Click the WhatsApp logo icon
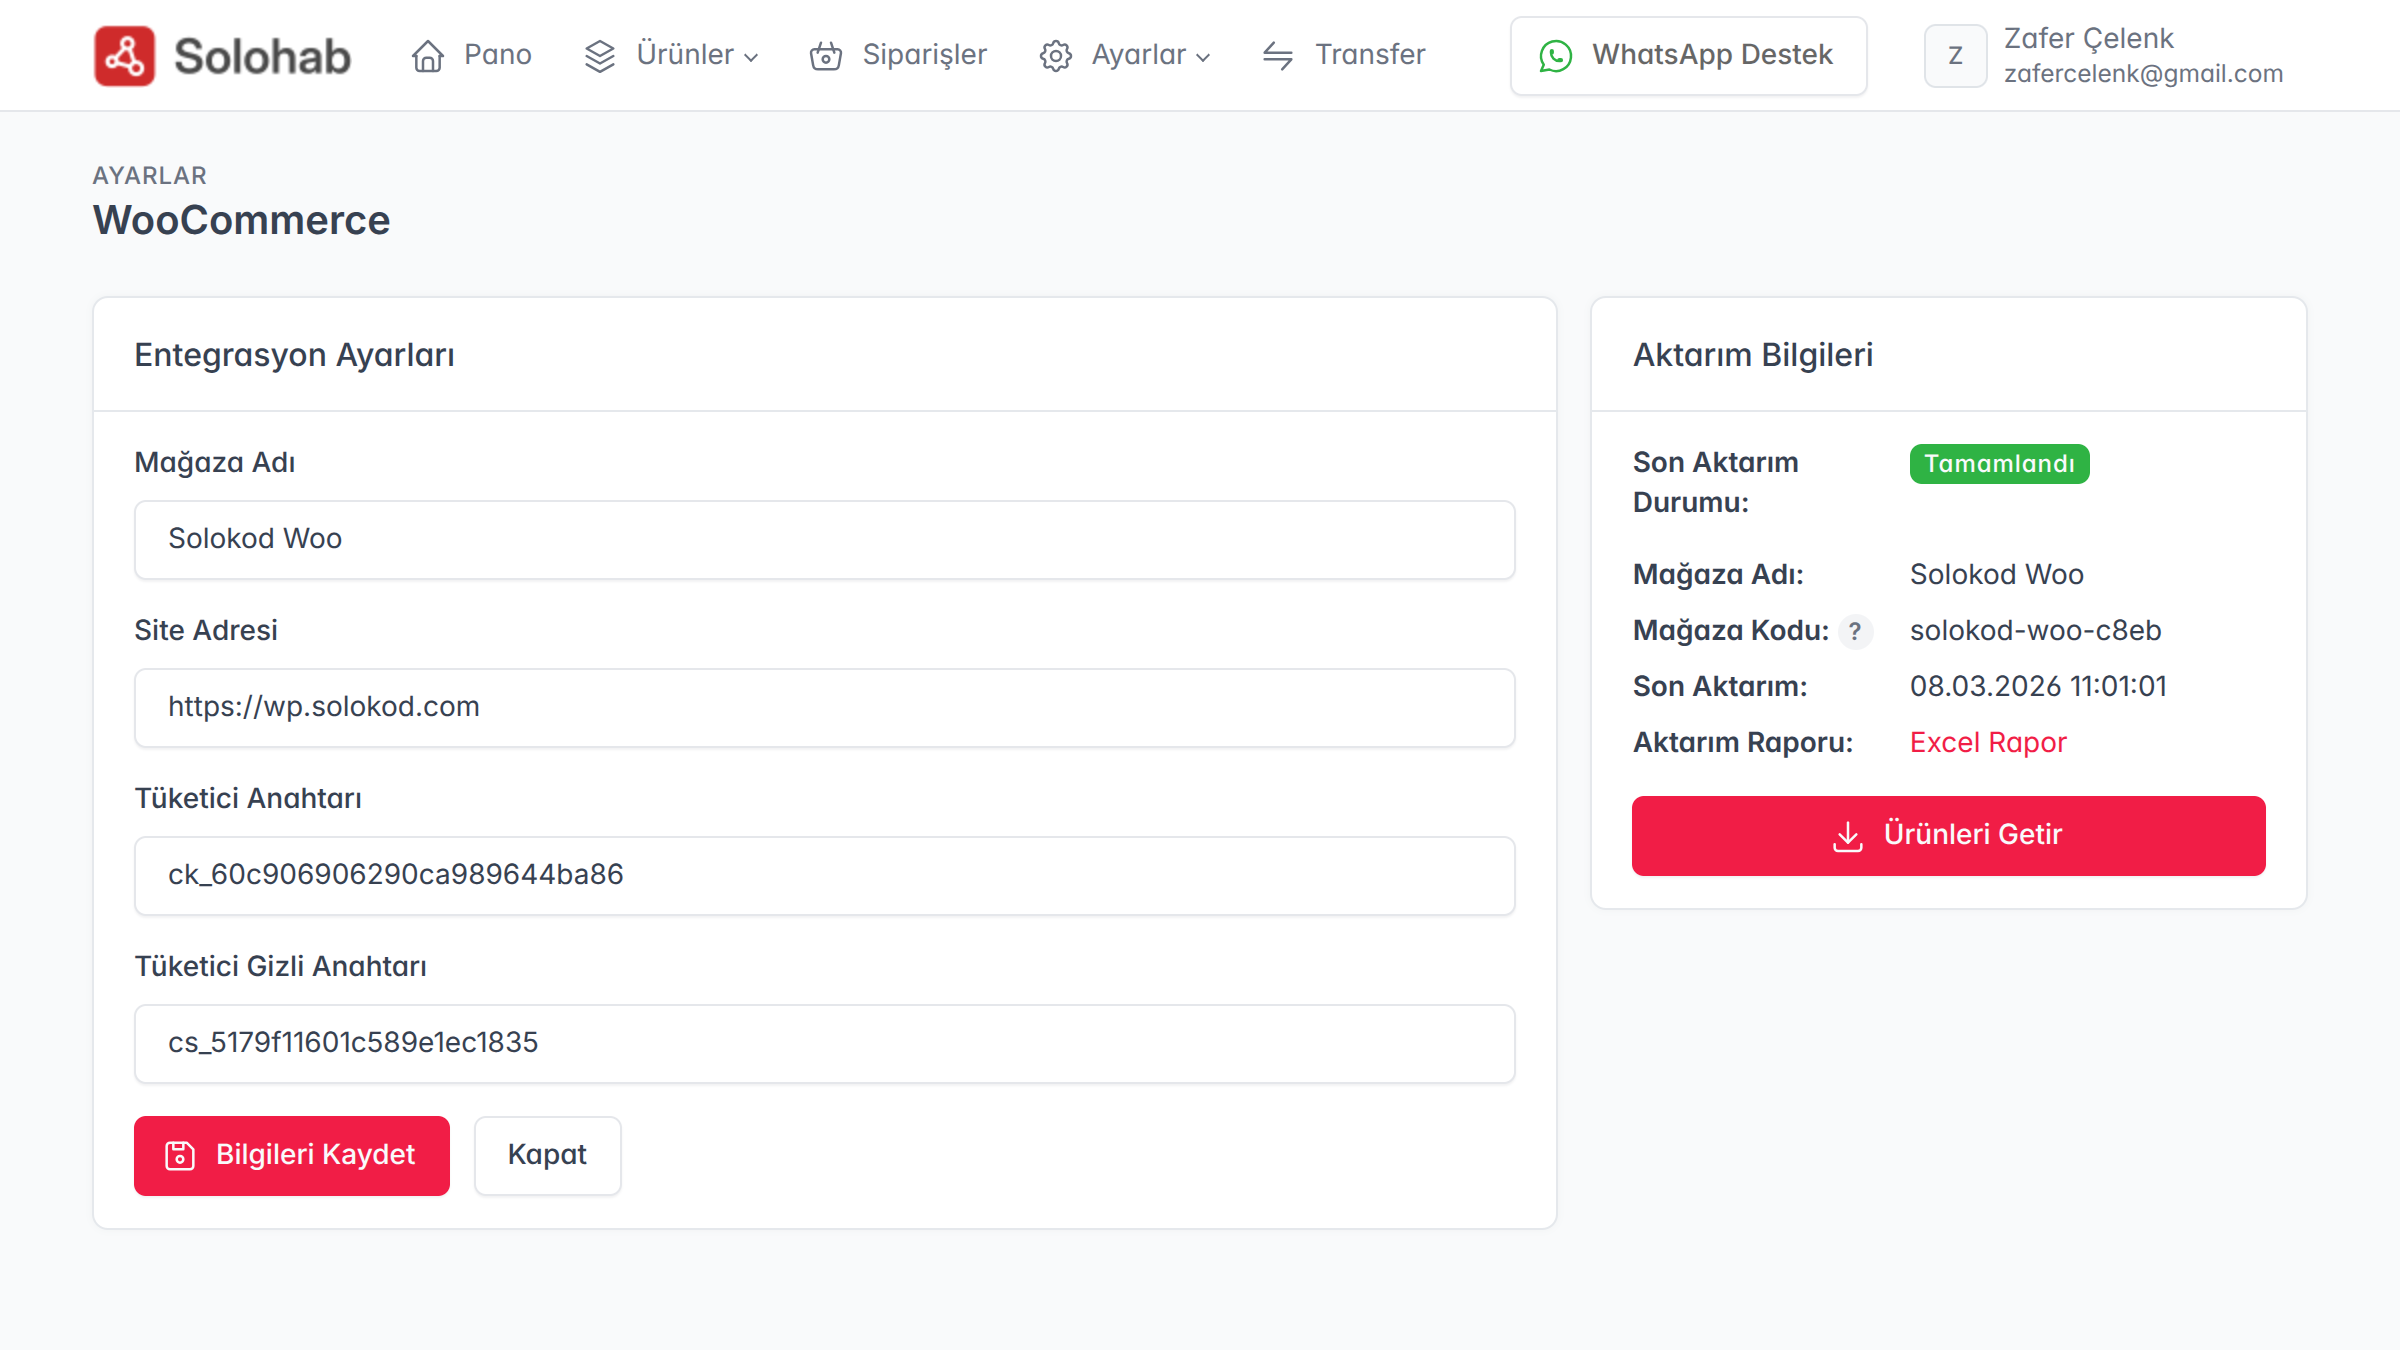The height and width of the screenshot is (1350, 2400). pyautogui.click(x=1556, y=56)
